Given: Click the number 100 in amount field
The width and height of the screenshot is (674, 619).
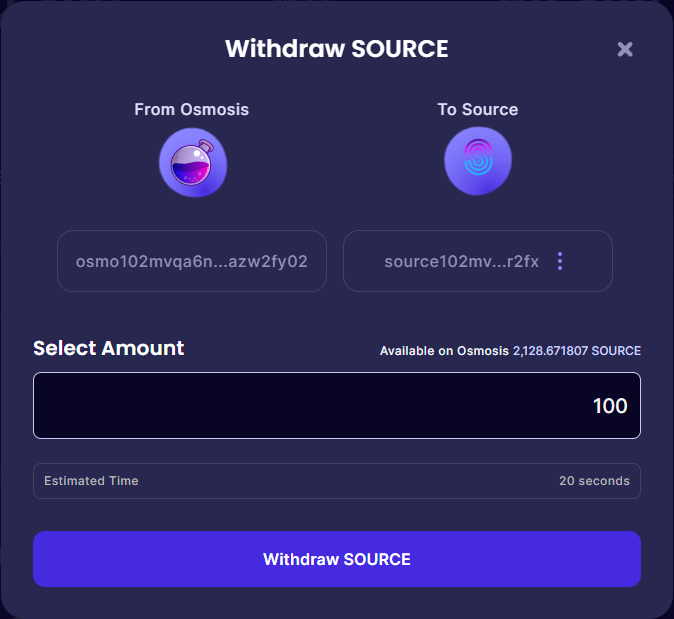Looking at the screenshot, I should pos(610,405).
